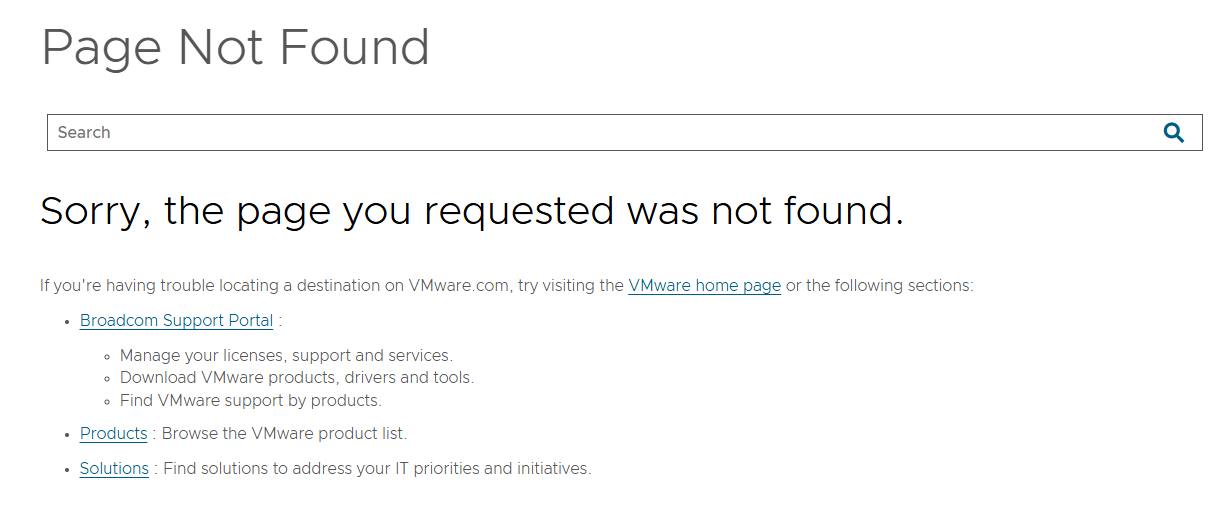Click the bullet before Broadcom Support Portal
The height and width of the screenshot is (508, 1230).
pyautogui.click(x=67, y=322)
